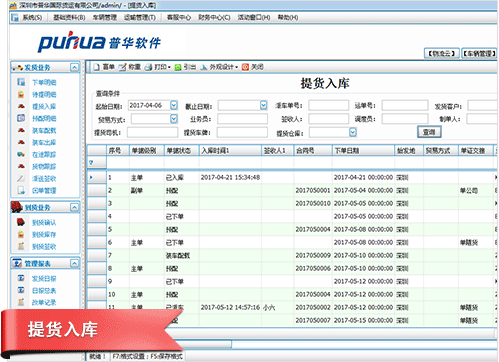
Task: Open the 财务中心(C) menu
Action: point(214,17)
